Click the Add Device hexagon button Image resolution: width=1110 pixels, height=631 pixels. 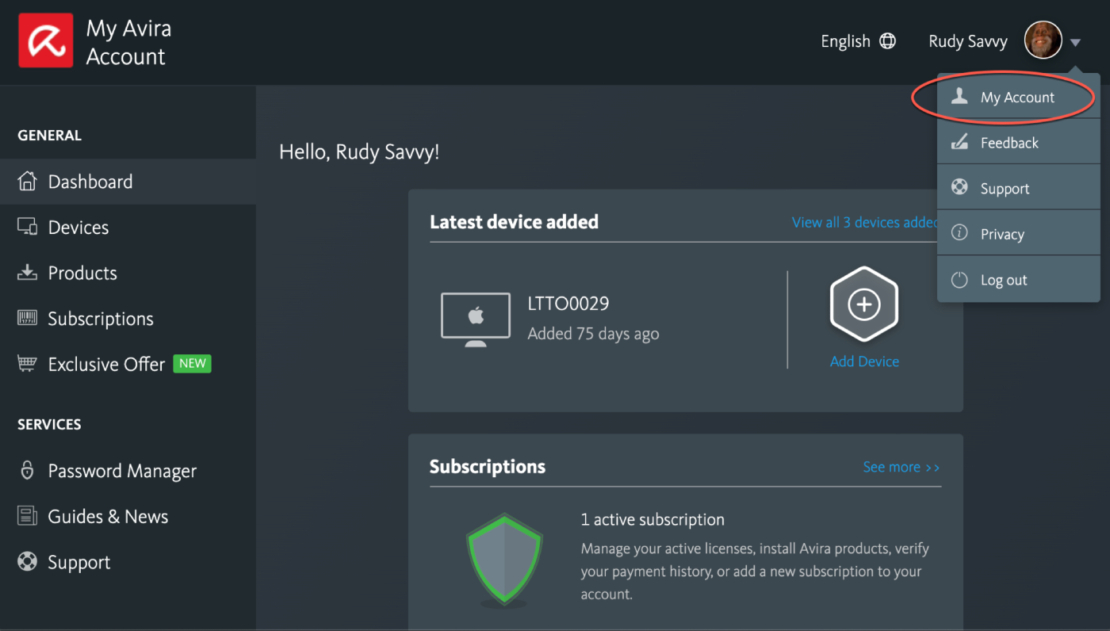point(864,304)
